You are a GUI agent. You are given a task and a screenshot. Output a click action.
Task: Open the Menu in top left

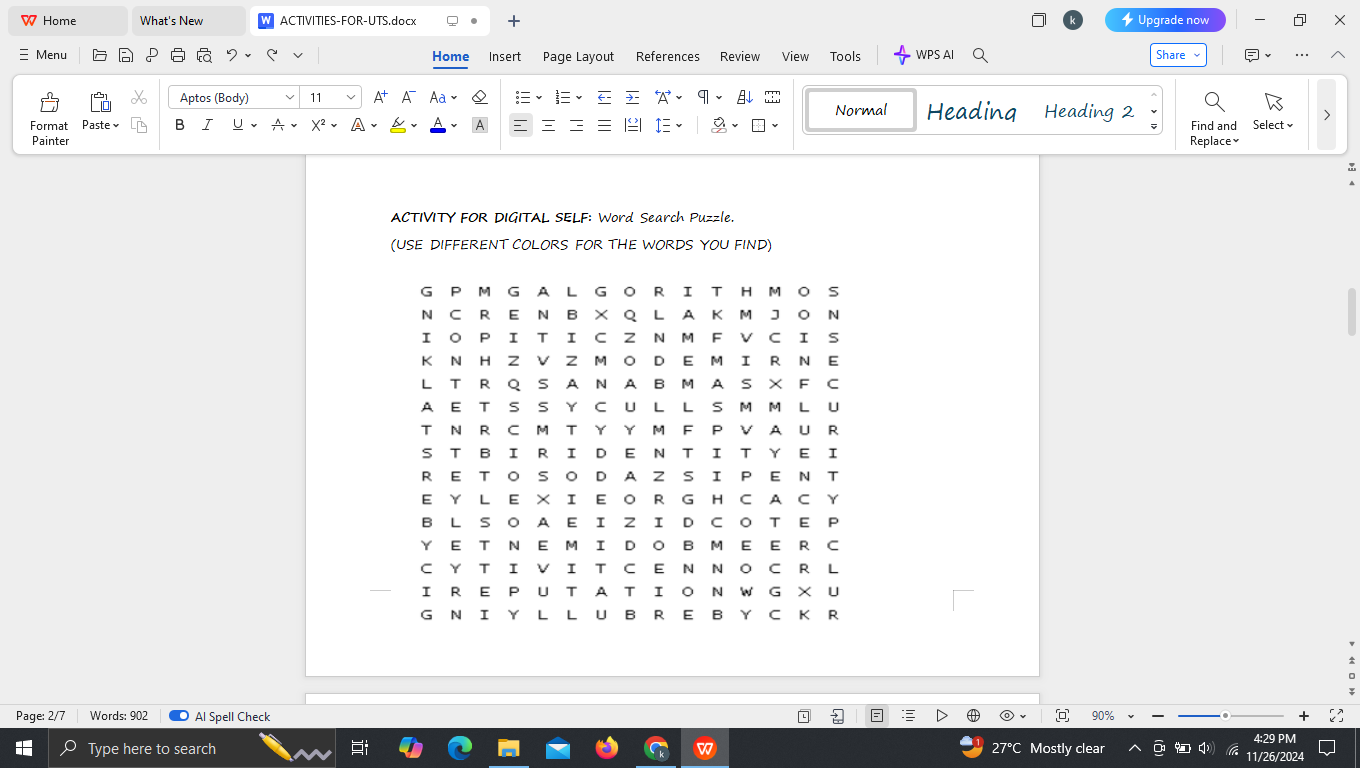point(42,56)
